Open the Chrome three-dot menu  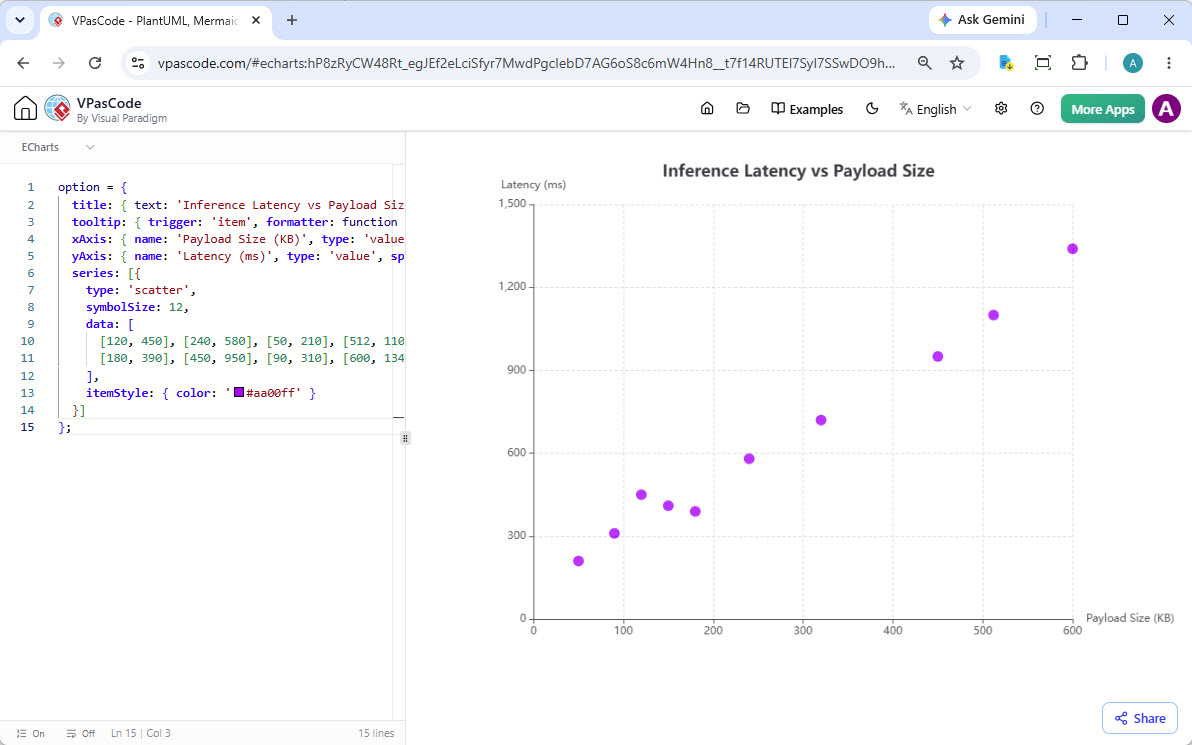point(1169,63)
